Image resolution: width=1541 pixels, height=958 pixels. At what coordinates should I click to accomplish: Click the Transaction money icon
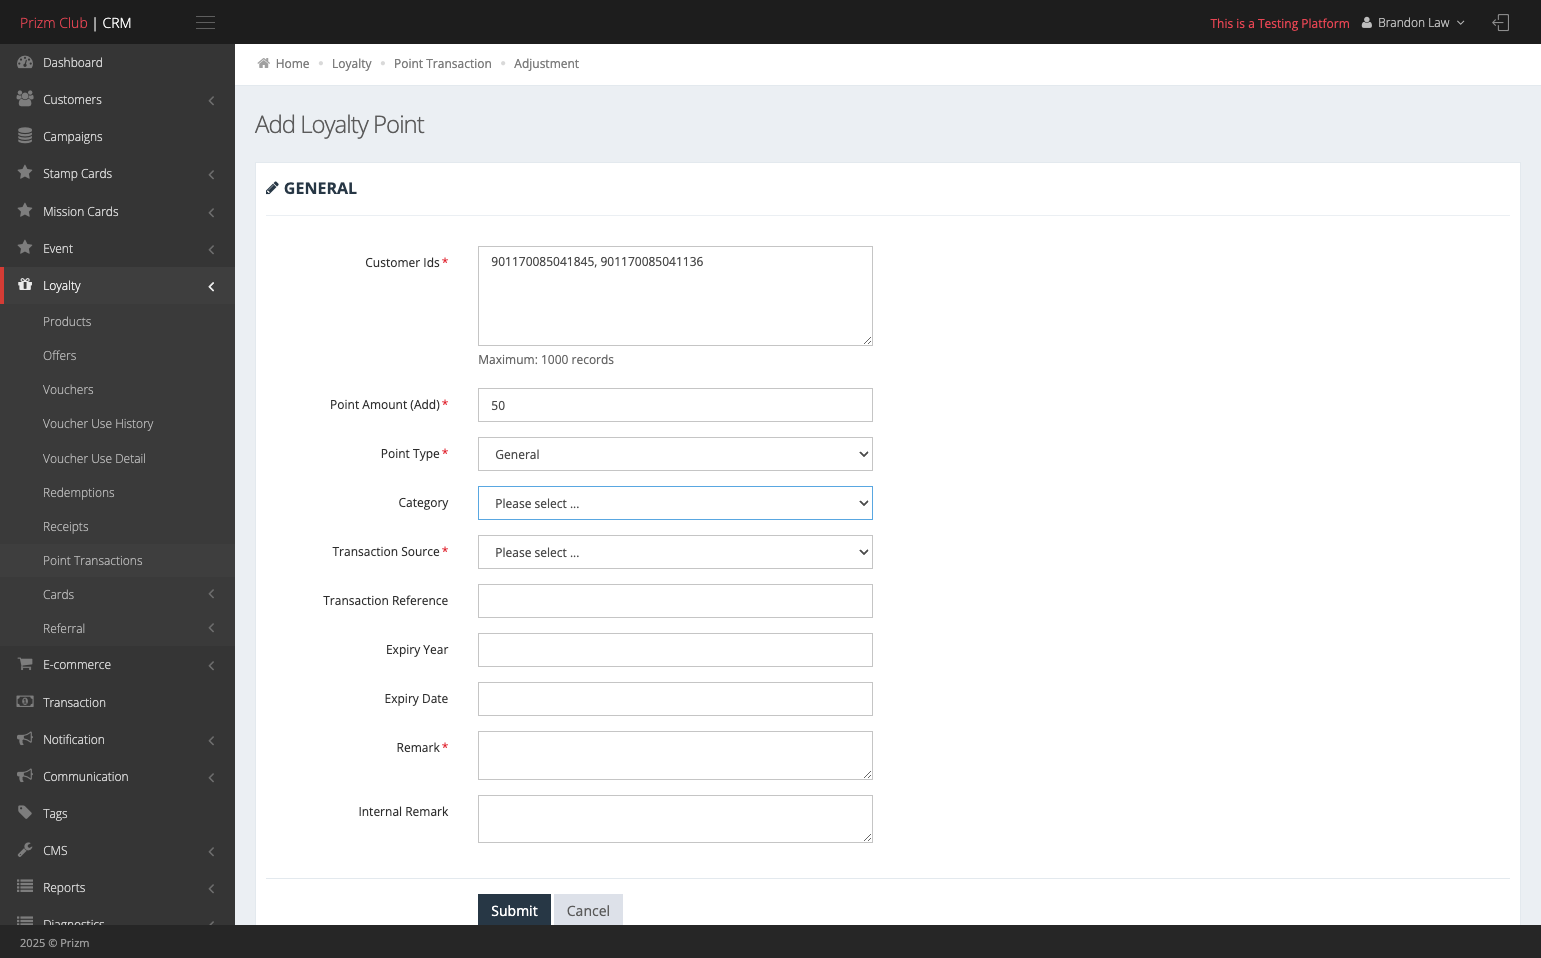coord(25,702)
